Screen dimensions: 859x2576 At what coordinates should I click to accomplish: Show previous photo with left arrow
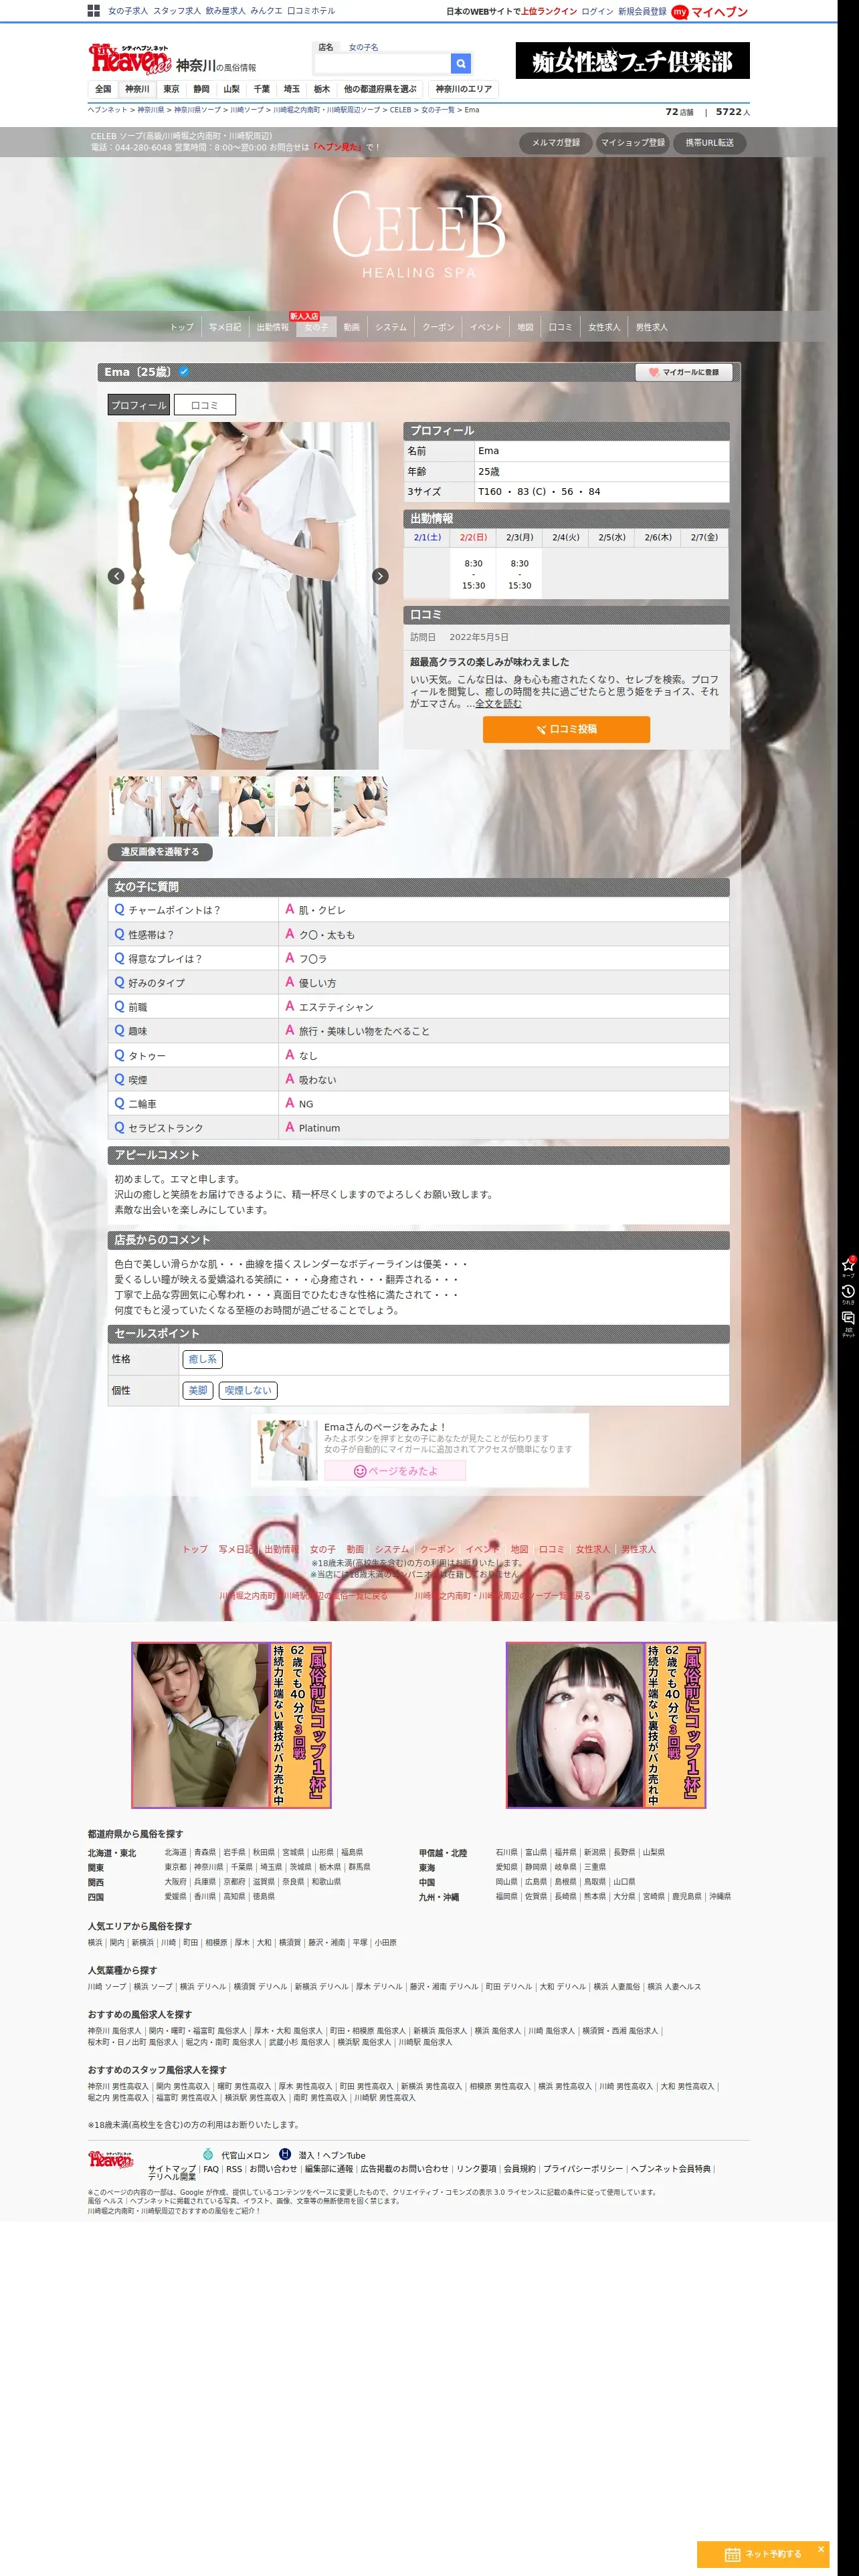point(116,576)
